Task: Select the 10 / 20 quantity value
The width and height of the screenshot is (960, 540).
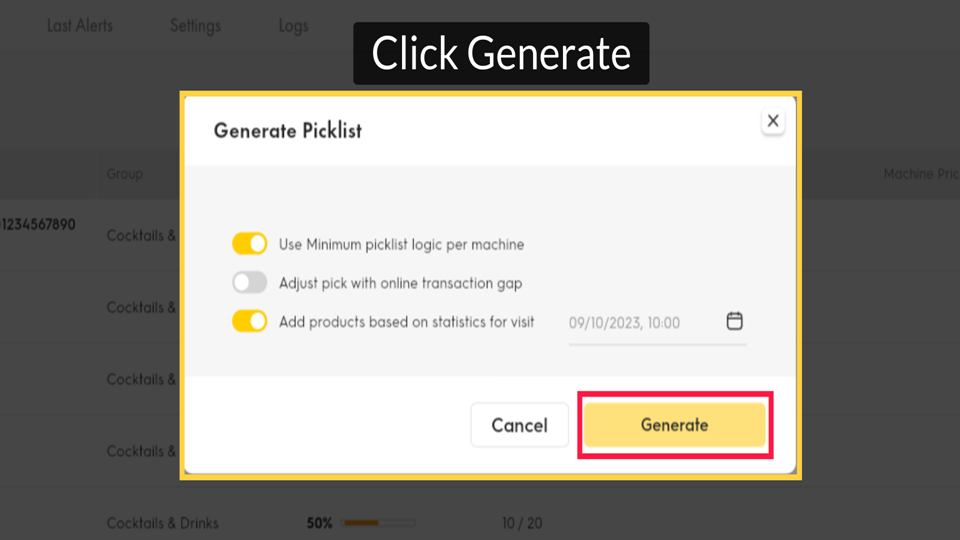Action: (x=522, y=523)
